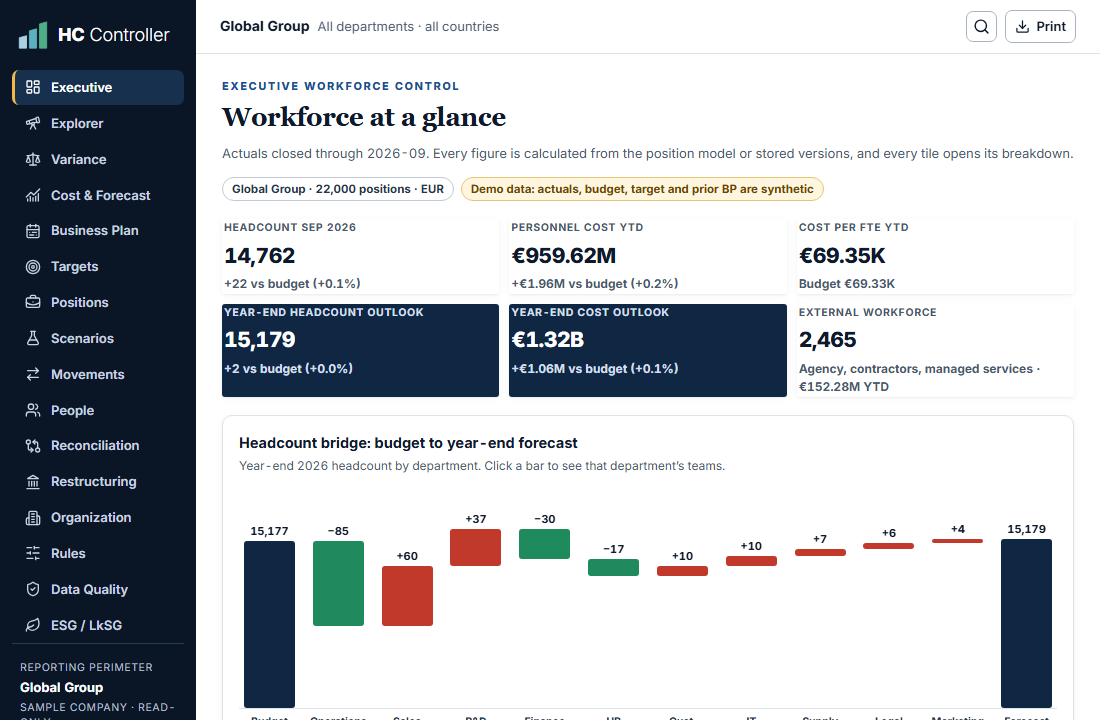Open the Reconciliation page
Viewport: 1100px width, 720px height.
pyautogui.click(x=98, y=446)
